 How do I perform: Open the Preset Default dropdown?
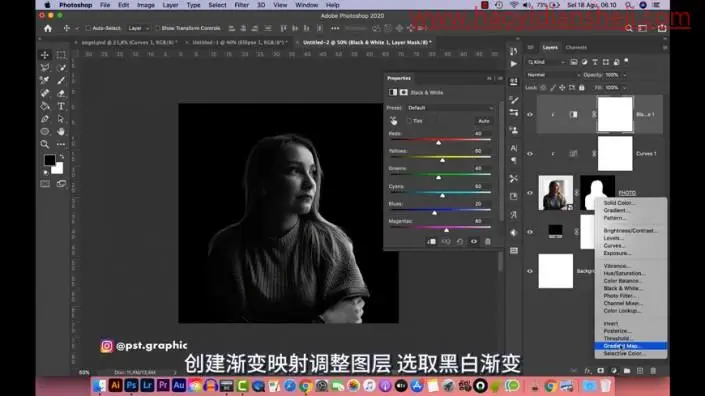click(450, 108)
